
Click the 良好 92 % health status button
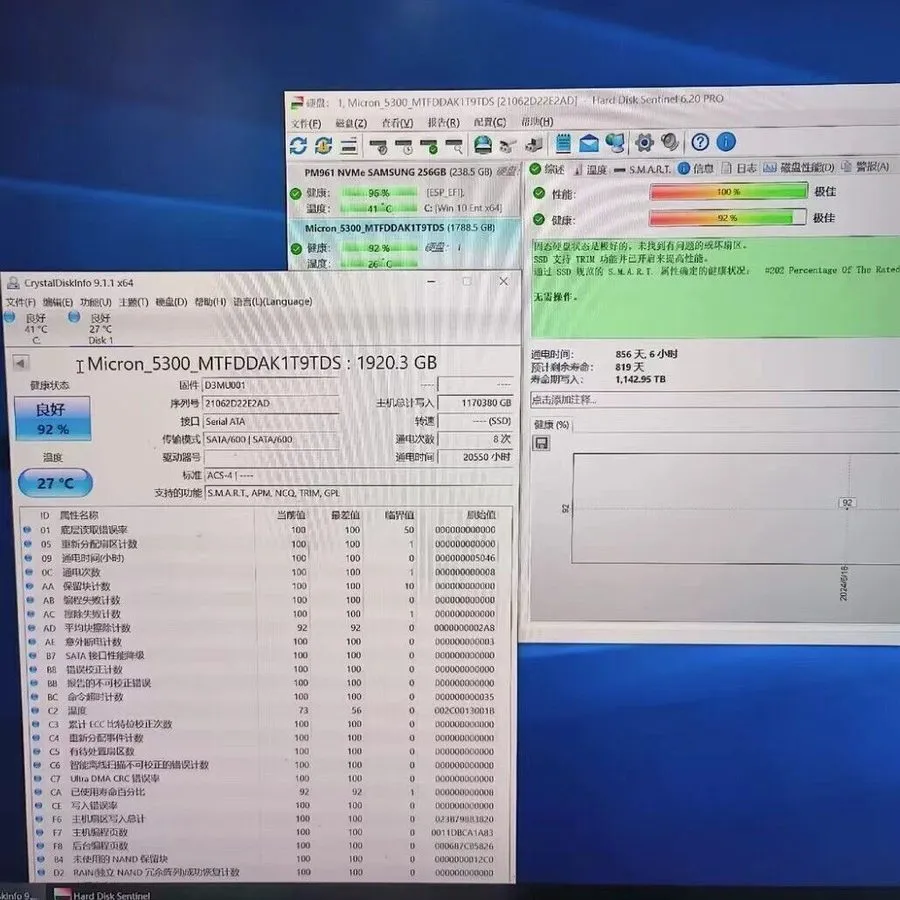52,418
